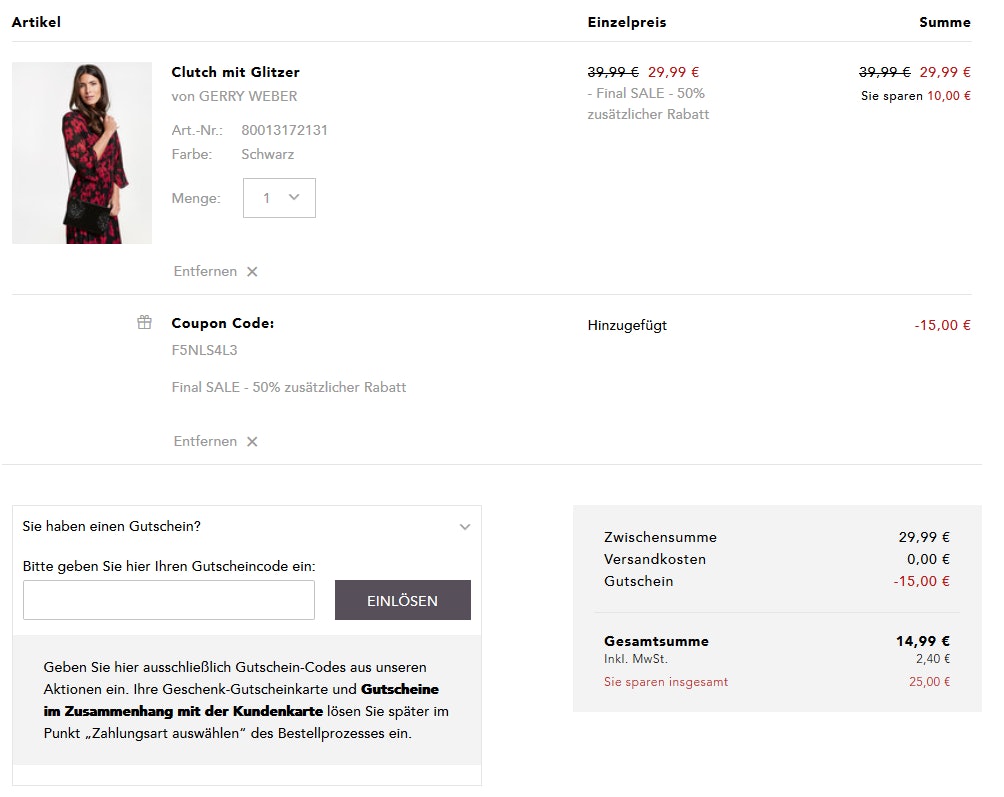Click the gift icon beside Coupon Code
Image resolution: width=1004 pixels, height=797 pixels.
(x=145, y=323)
